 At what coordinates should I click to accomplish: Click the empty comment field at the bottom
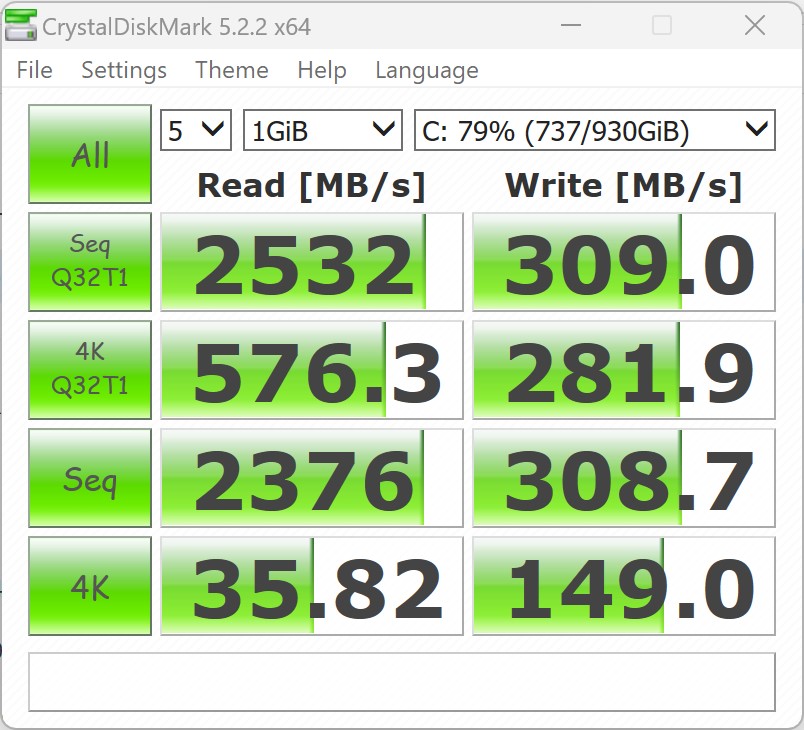click(402, 682)
